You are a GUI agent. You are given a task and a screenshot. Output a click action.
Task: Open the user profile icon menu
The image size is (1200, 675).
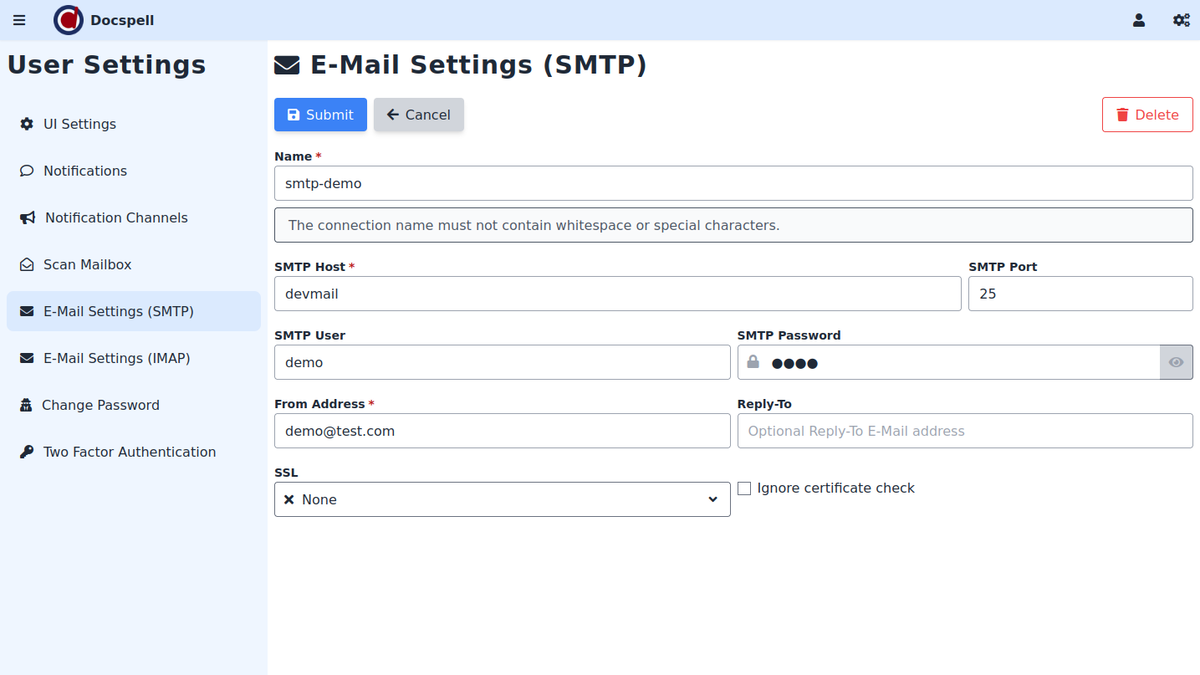pos(1139,20)
